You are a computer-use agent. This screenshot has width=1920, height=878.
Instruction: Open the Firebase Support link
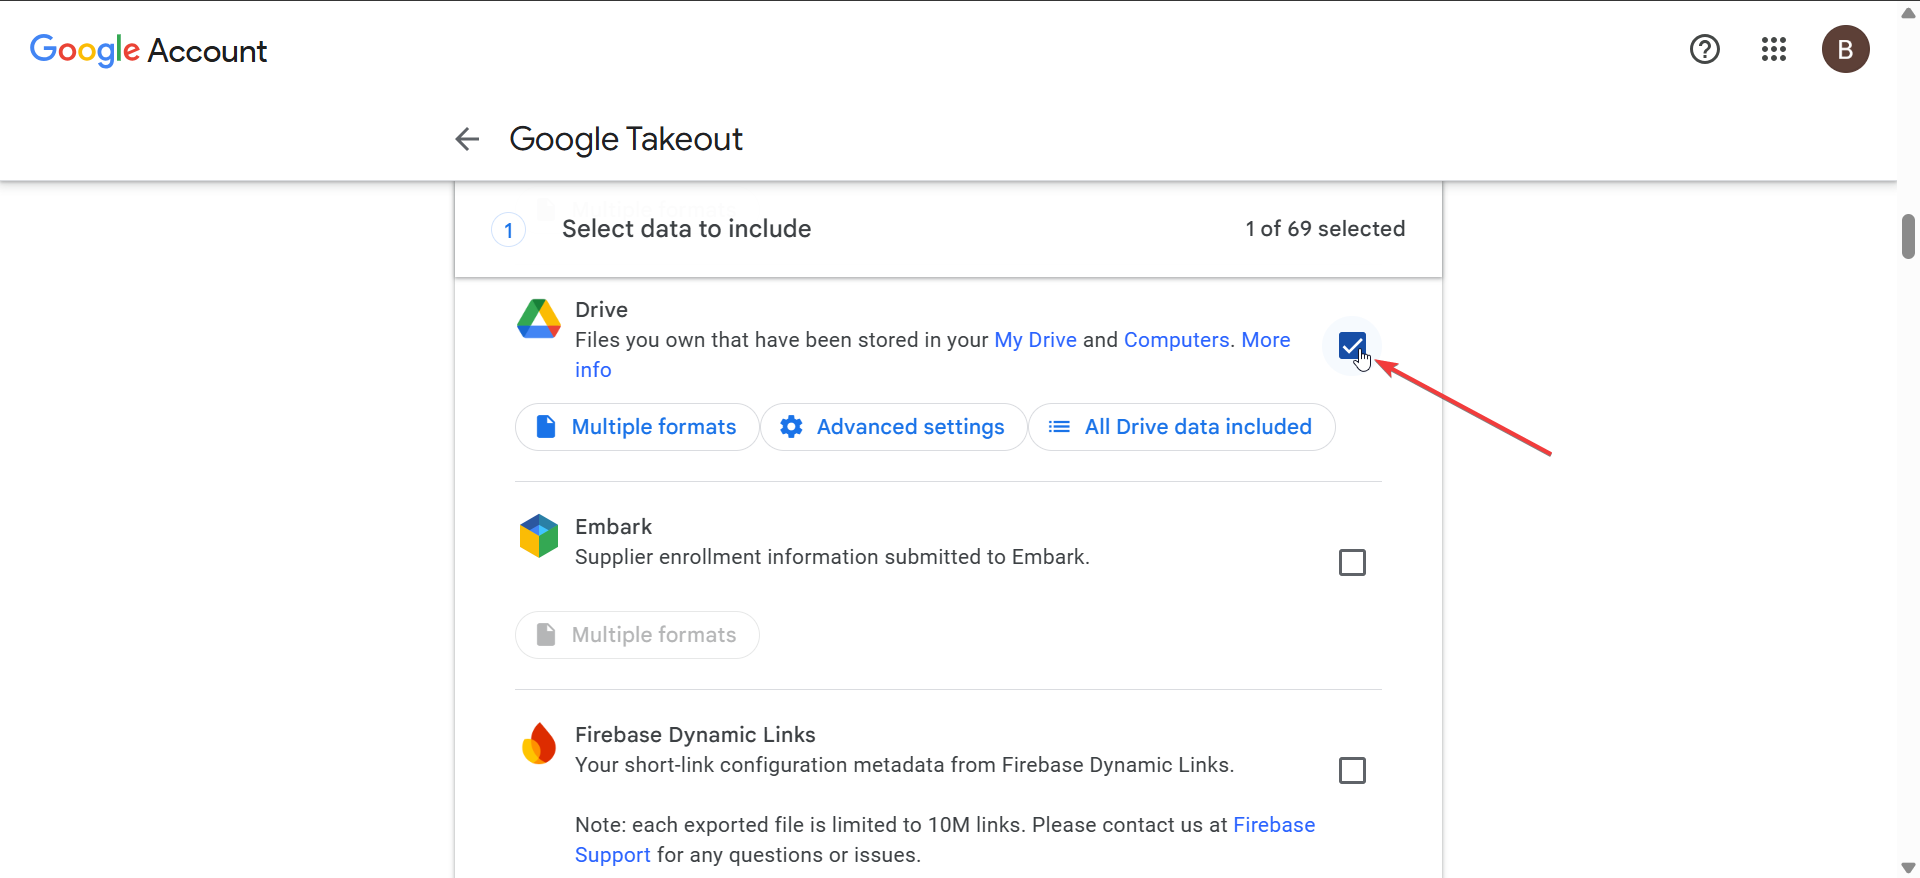click(x=1273, y=825)
